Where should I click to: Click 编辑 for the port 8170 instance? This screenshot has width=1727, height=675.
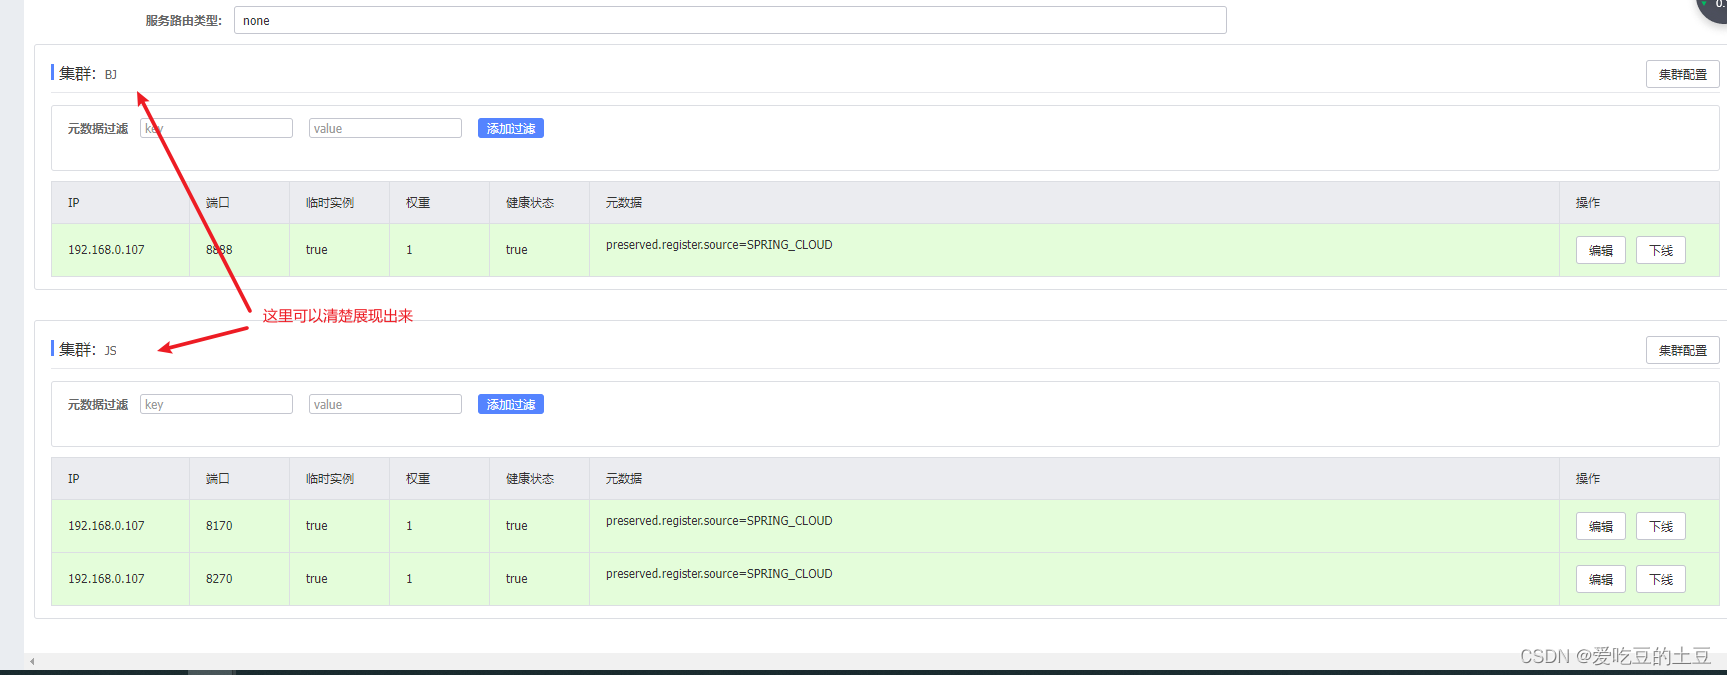tap(1601, 526)
